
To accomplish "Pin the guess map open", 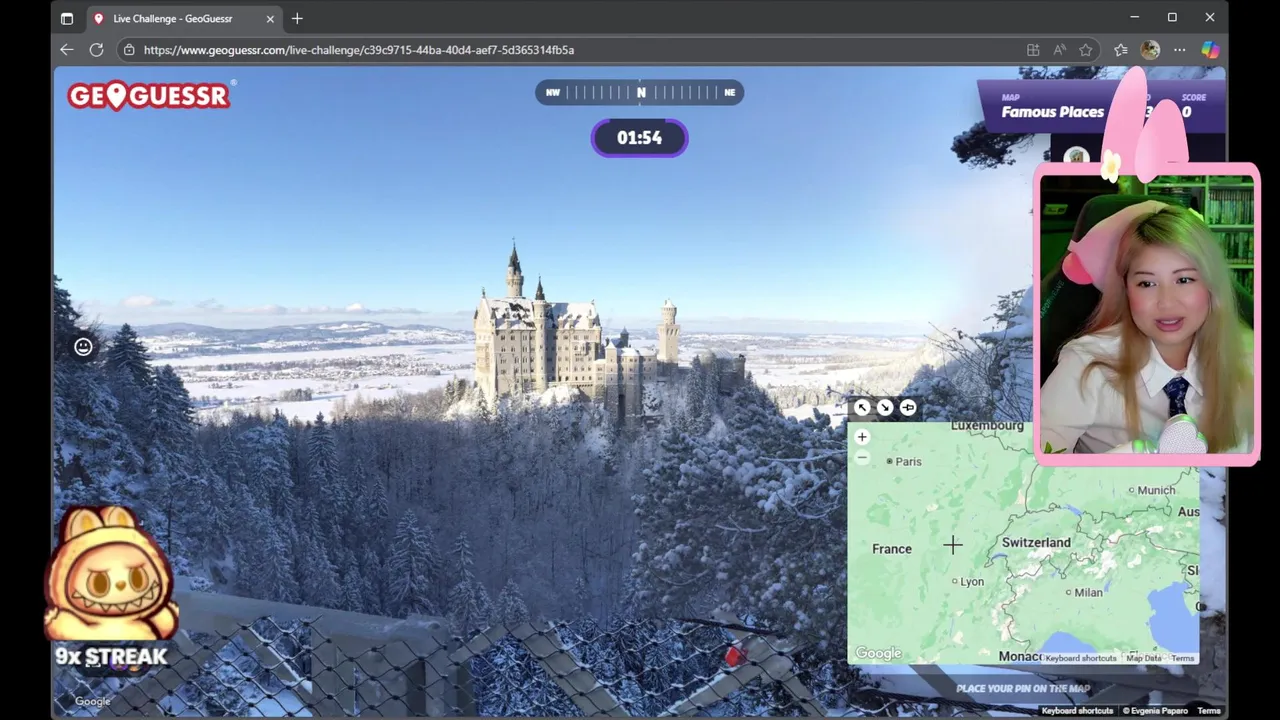I will click(x=908, y=407).
